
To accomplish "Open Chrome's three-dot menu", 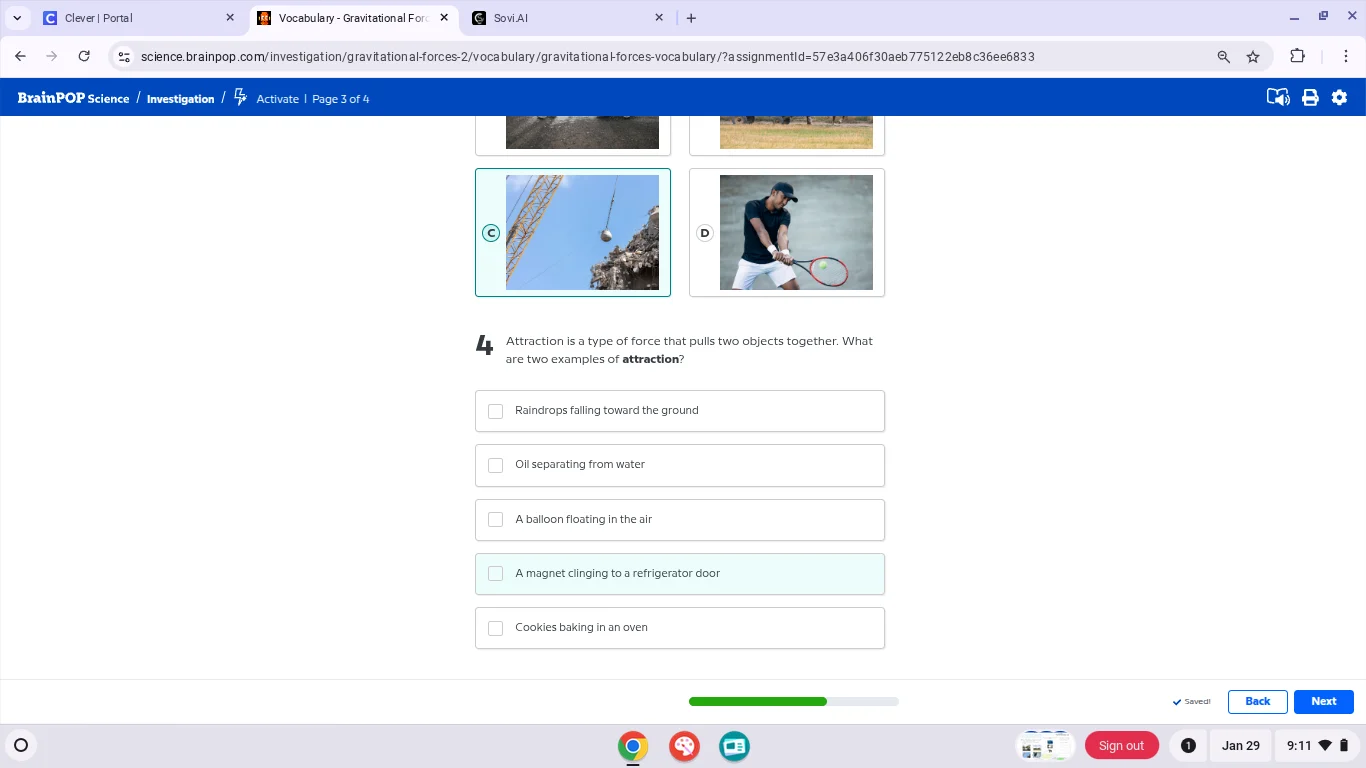I will pos(1348,57).
